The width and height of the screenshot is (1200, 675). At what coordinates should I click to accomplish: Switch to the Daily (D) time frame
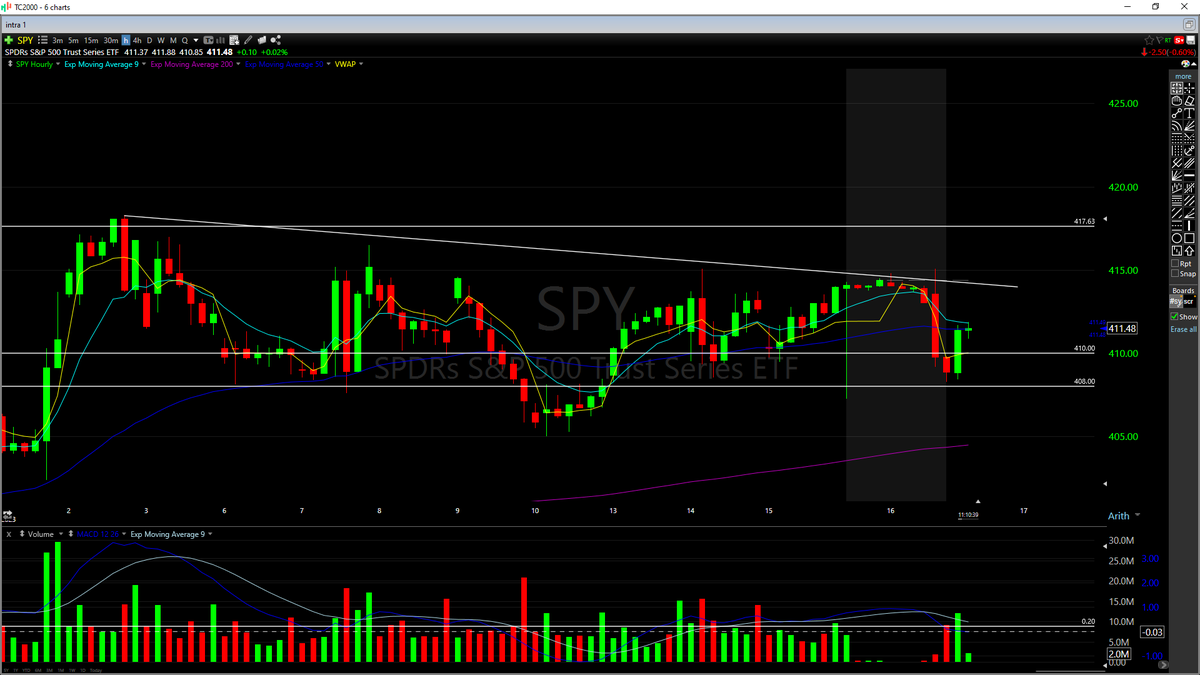tap(149, 40)
